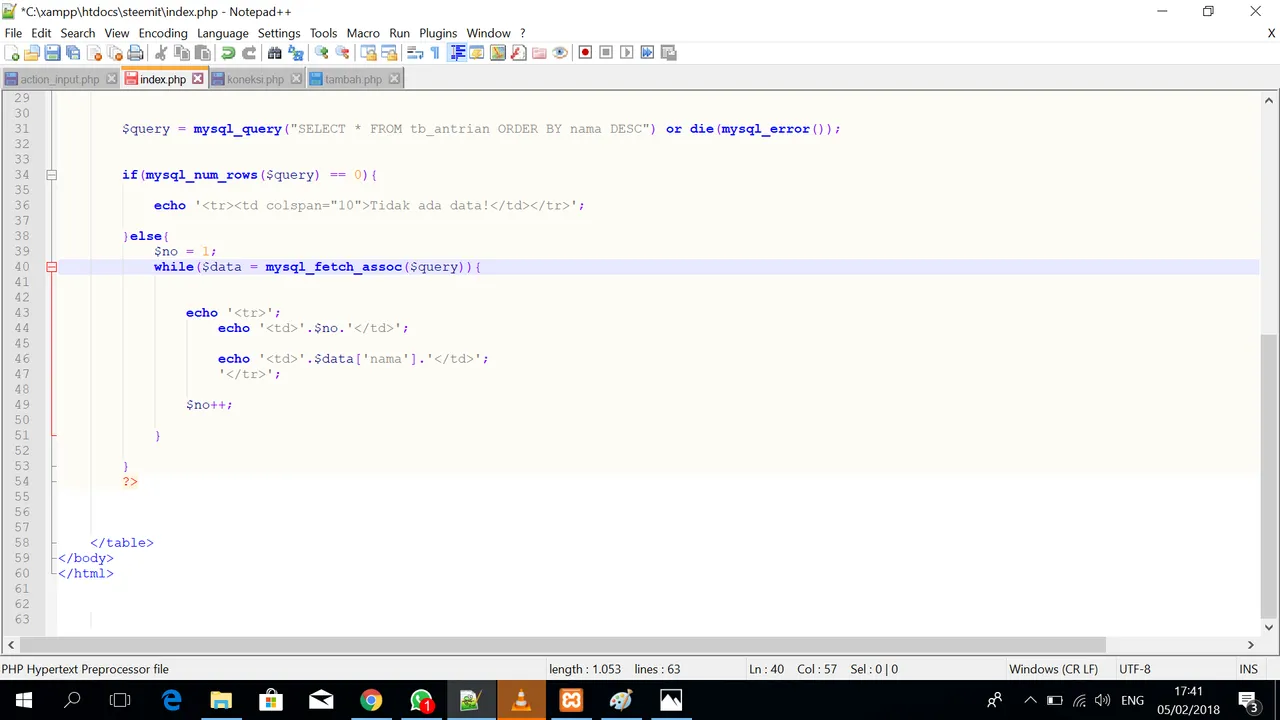Click the user defined language icon
The width and height of the screenshot is (1280, 720).
coord(477,52)
